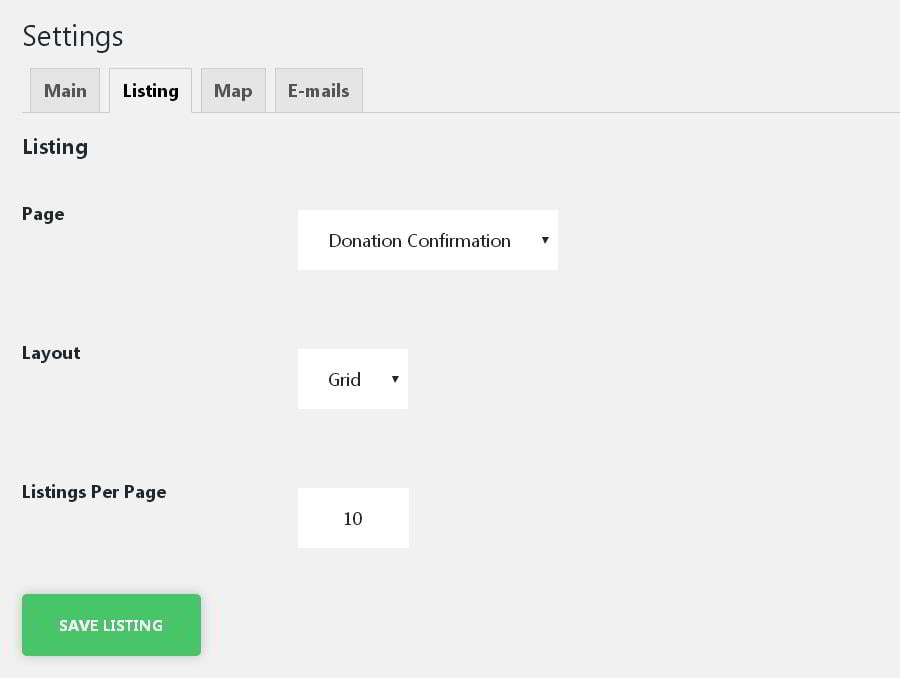Image resolution: width=900 pixels, height=678 pixels.
Task: Click empty space right of Page dropdown
Action: pos(720,240)
